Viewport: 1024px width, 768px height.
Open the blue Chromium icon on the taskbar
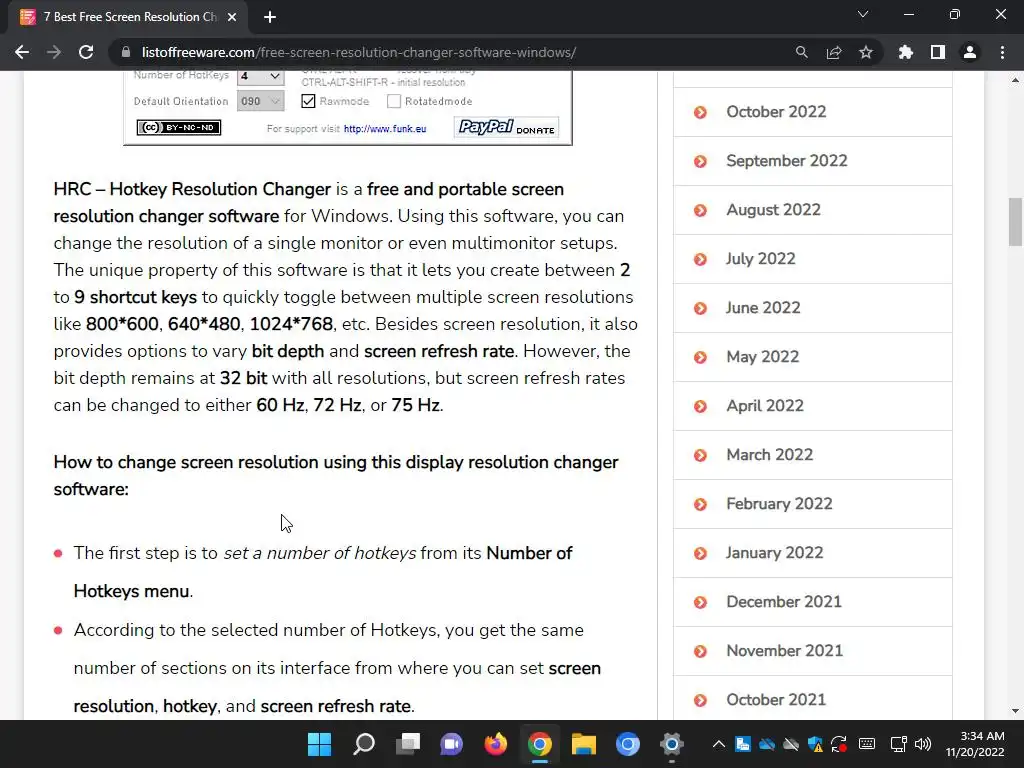(x=628, y=744)
